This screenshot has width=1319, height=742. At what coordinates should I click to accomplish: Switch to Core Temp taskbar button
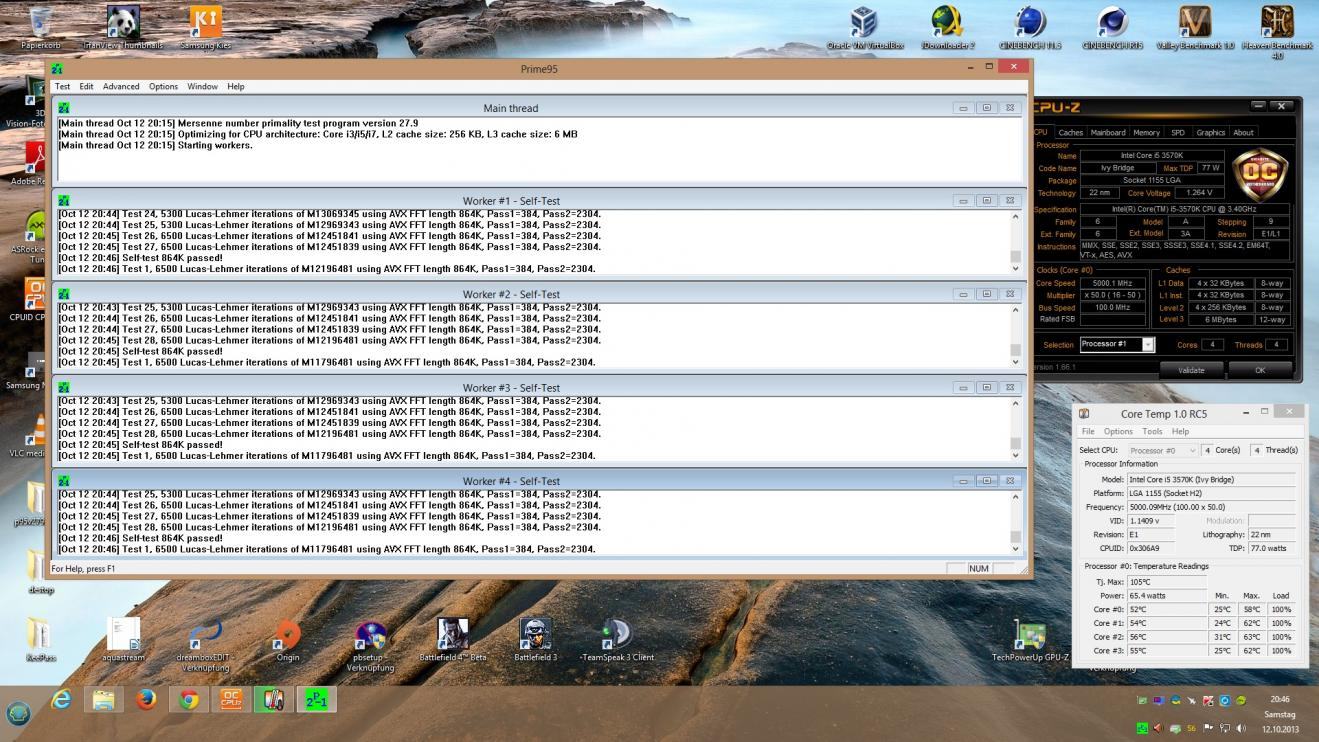(274, 700)
